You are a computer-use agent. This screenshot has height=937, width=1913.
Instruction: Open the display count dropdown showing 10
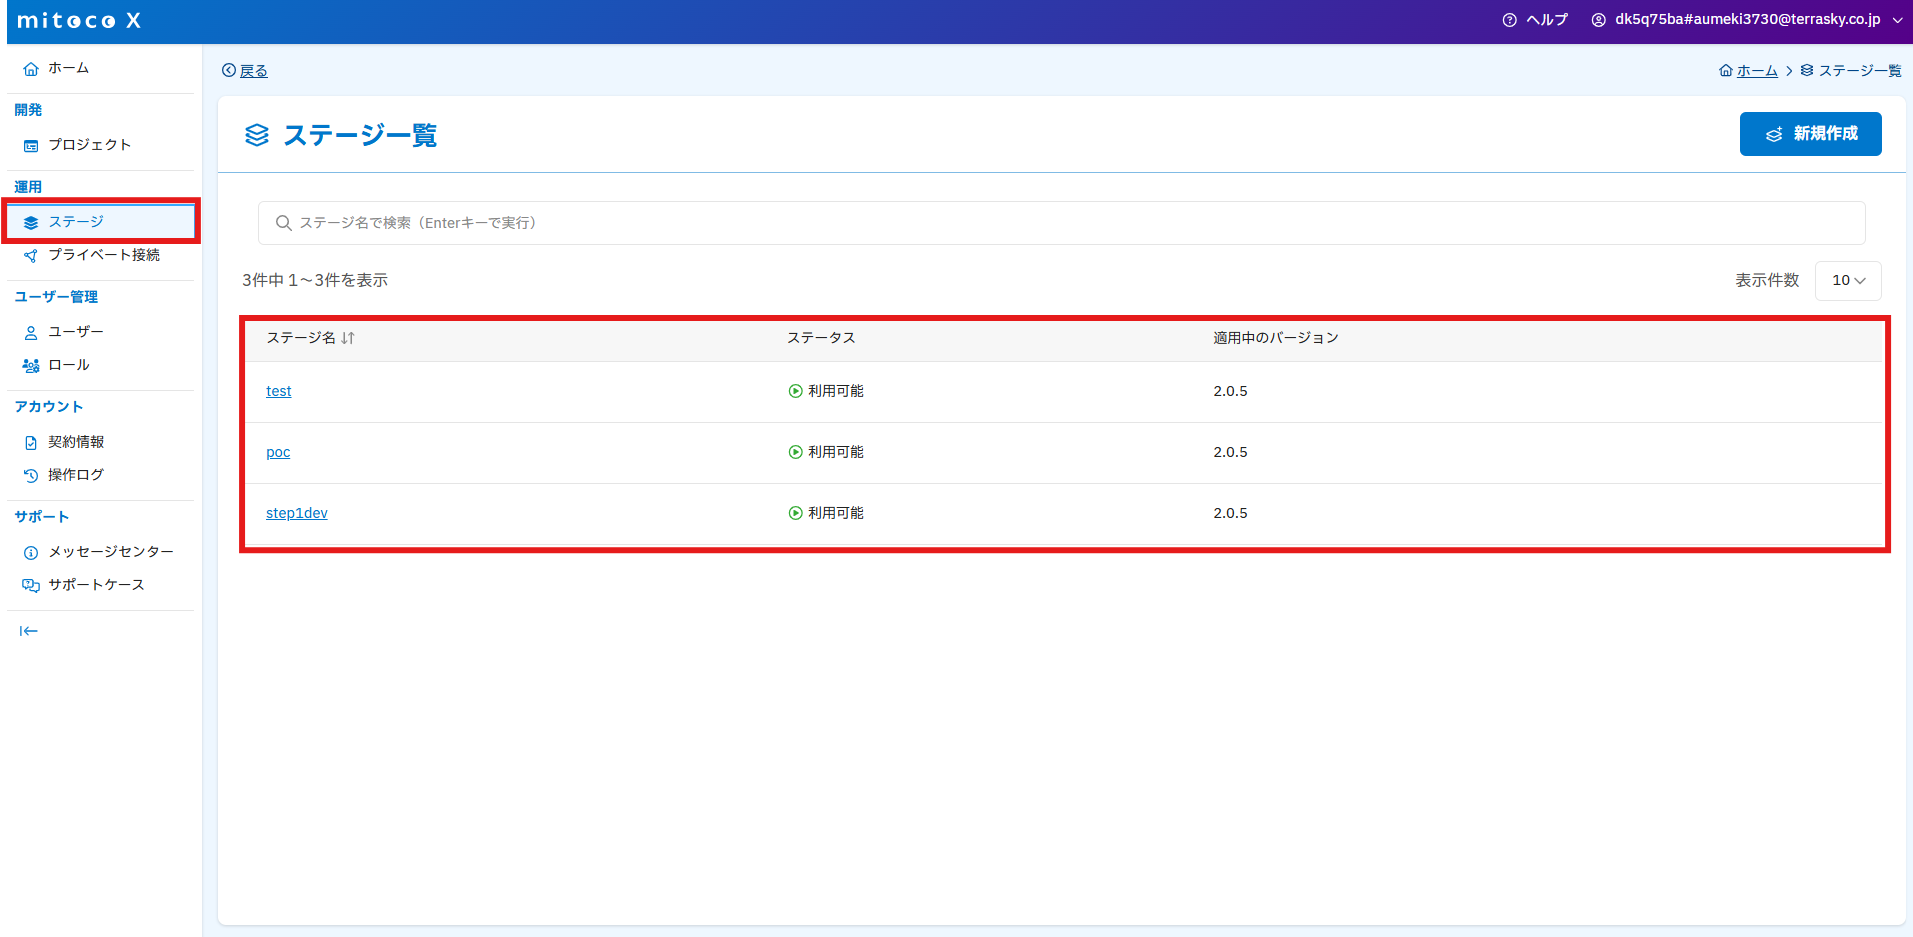[1847, 281]
